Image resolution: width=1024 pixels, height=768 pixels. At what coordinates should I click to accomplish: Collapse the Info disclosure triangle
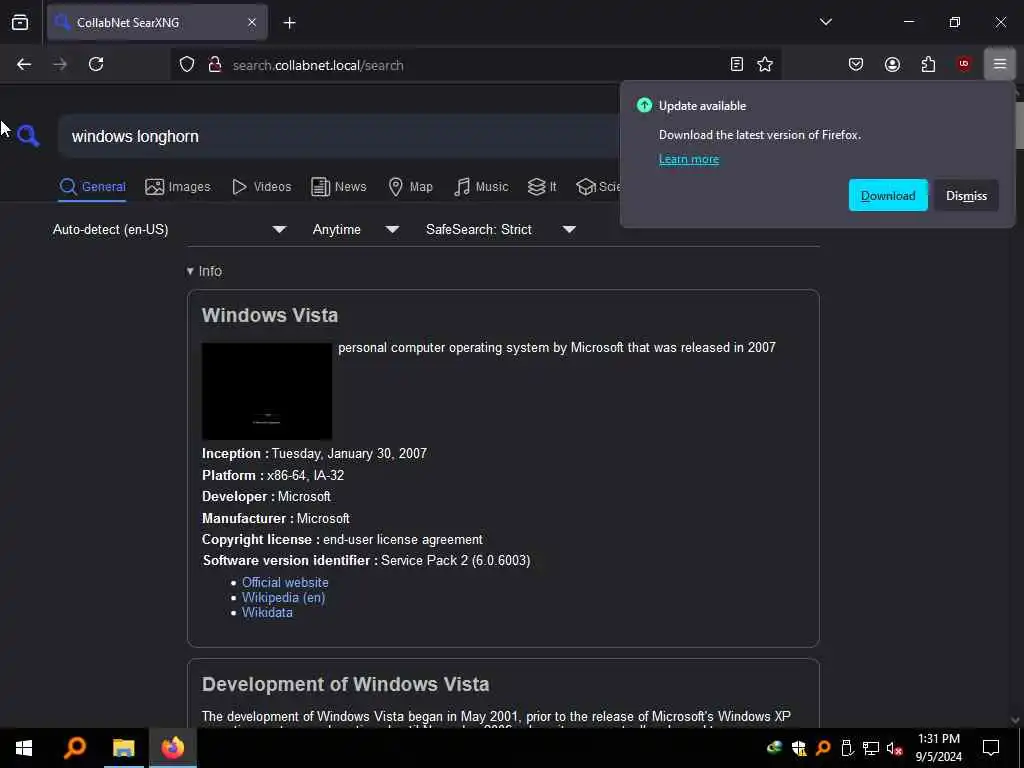coord(190,271)
